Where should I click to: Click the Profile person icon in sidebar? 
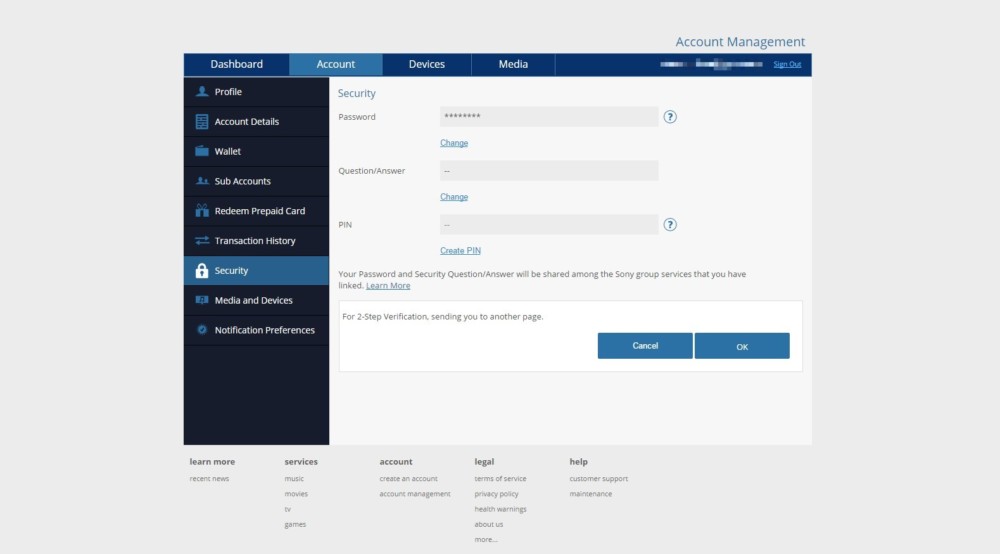pyautogui.click(x=202, y=92)
